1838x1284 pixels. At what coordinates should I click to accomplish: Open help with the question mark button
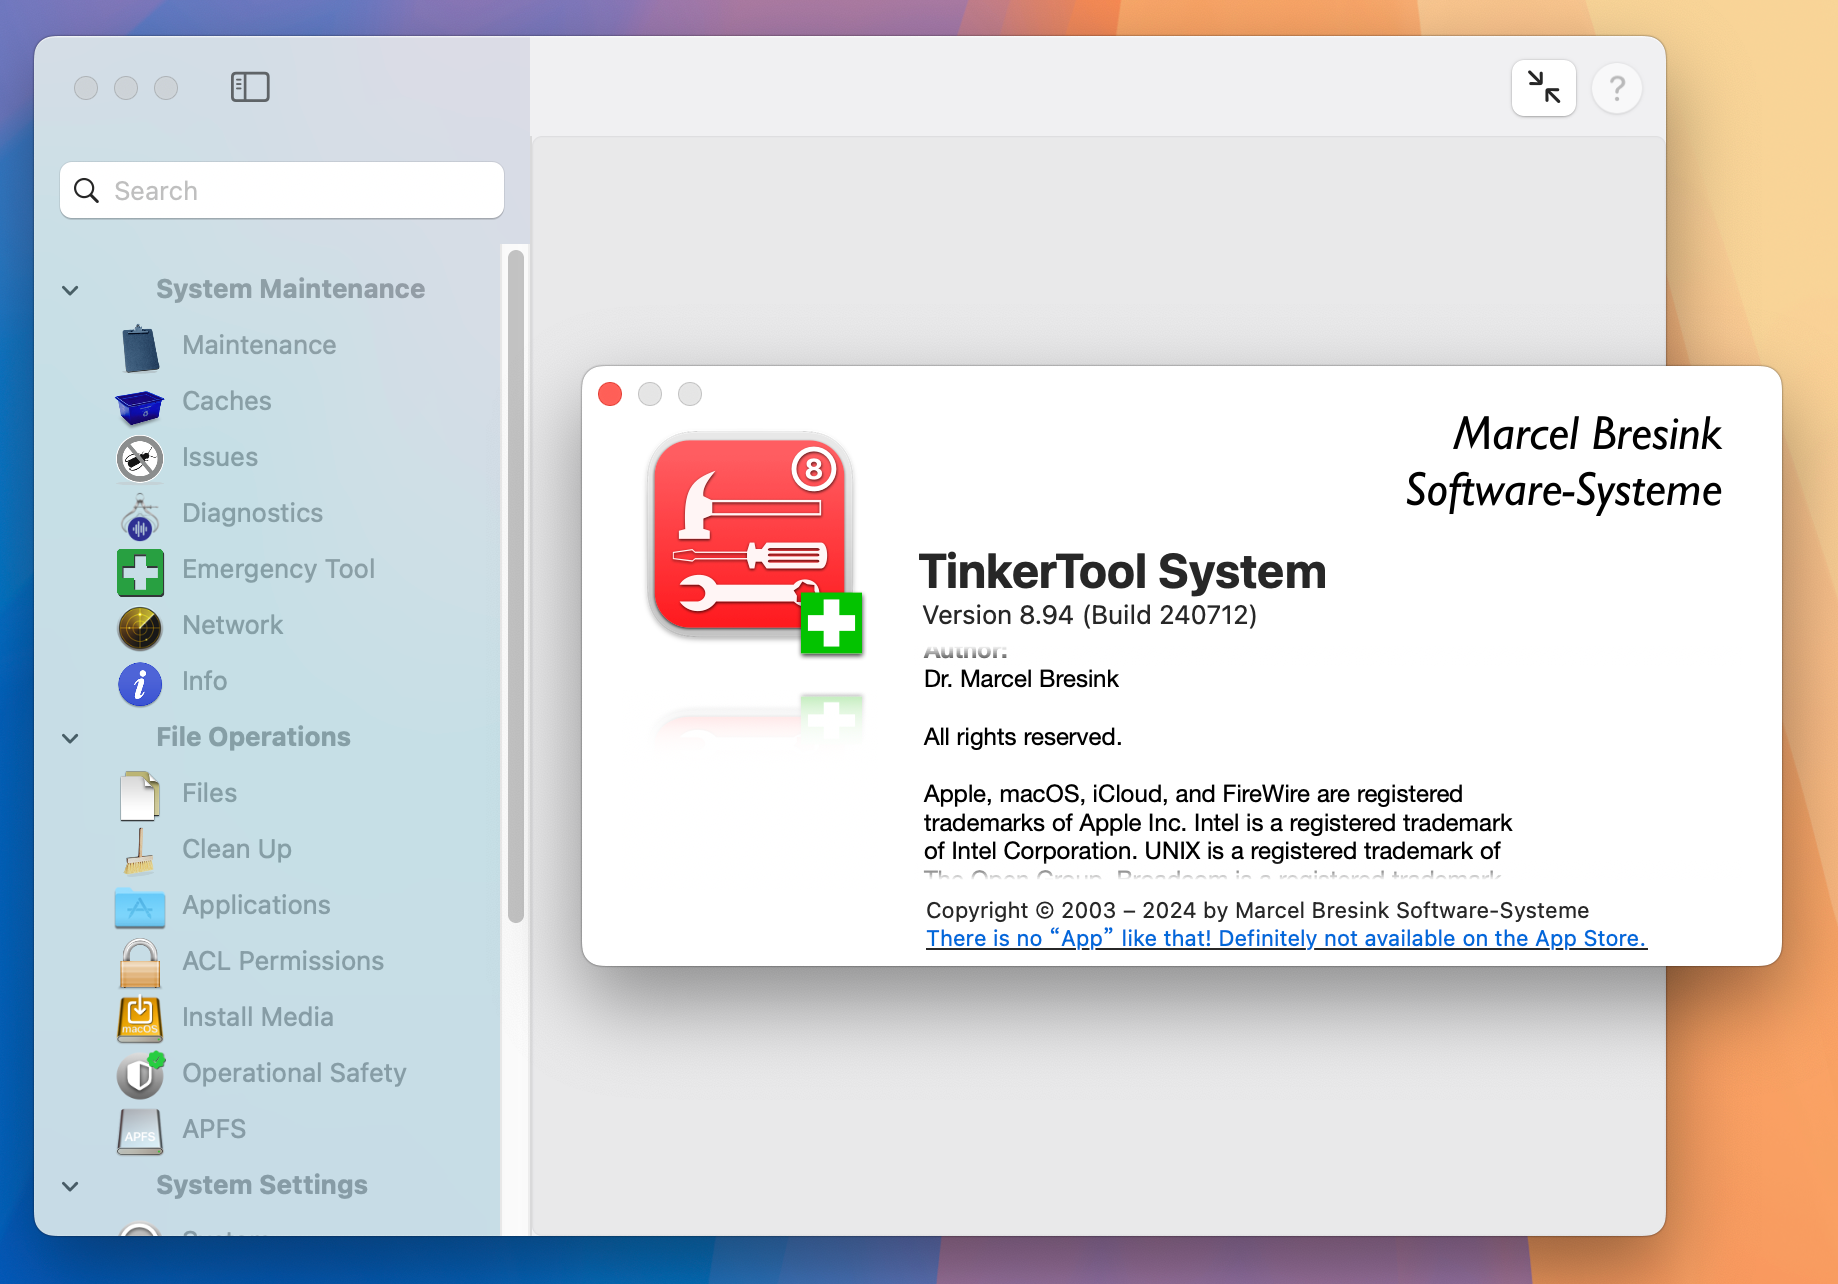coord(1616,88)
